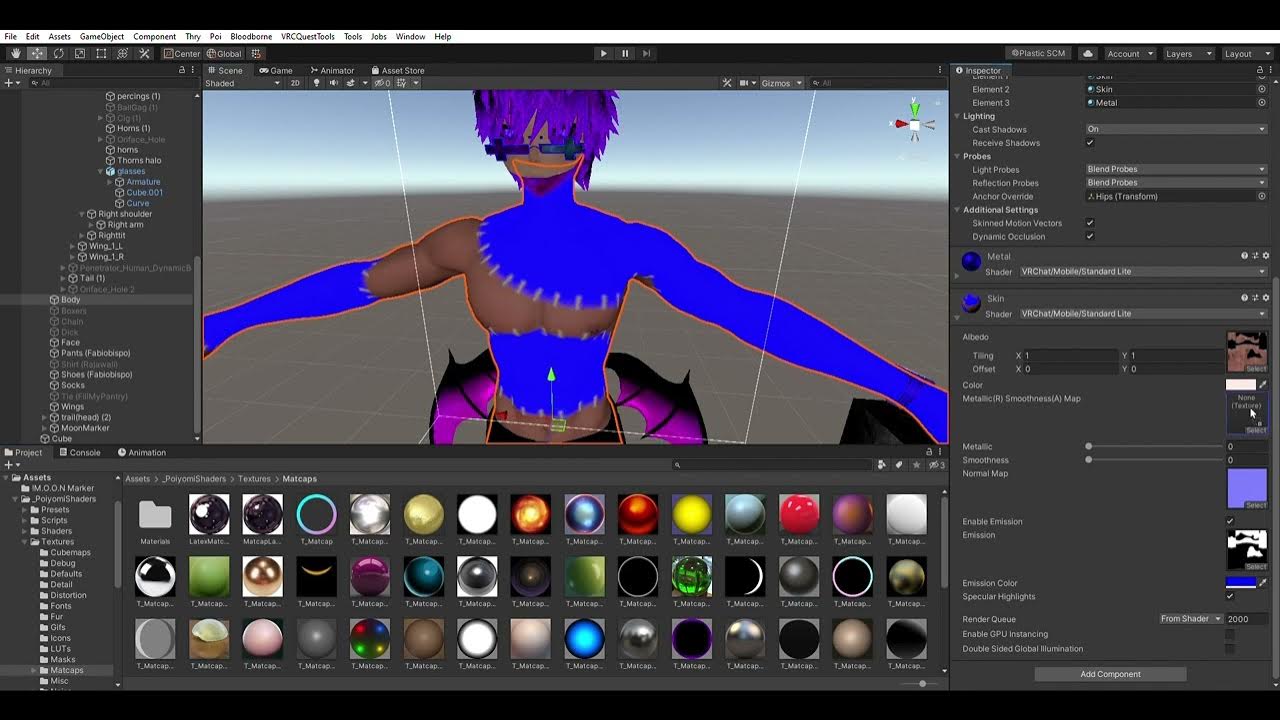The width and height of the screenshot is (1280, 720).
Task: Open Gizmos dropdown
Action: [x=782, y=83]
